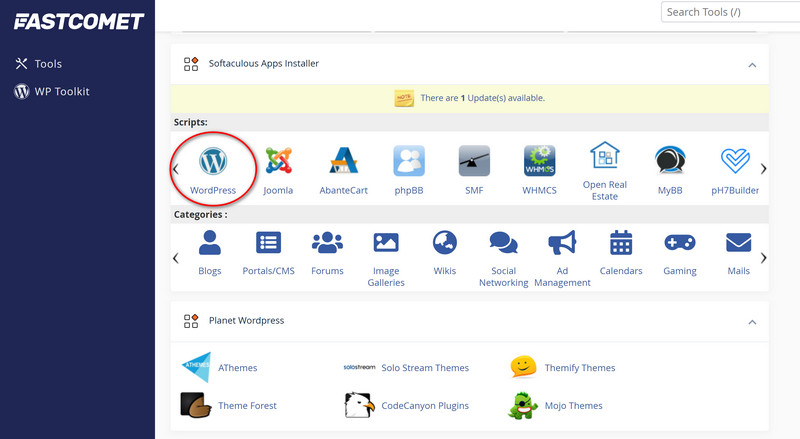The height and width of the screenshot is (439, 800).
Task: Open the WHMCS script icon
Action: click(x=539, y=161)
